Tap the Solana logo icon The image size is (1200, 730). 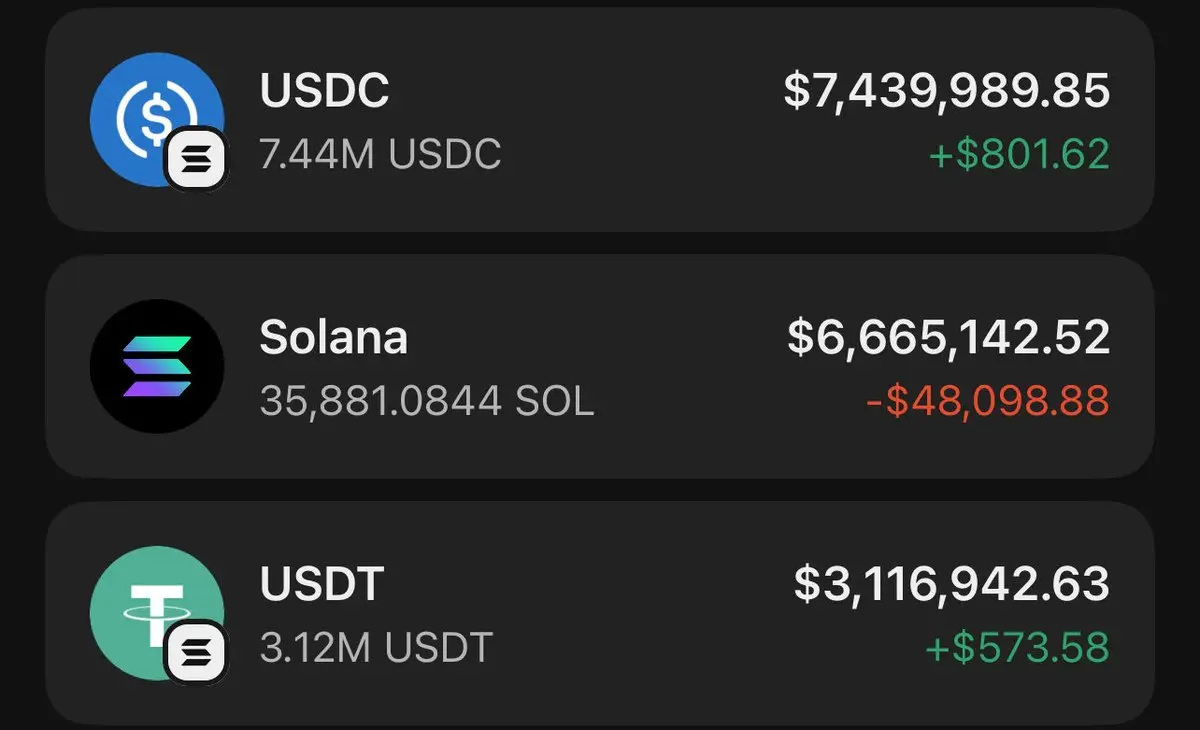pos(156,366)
